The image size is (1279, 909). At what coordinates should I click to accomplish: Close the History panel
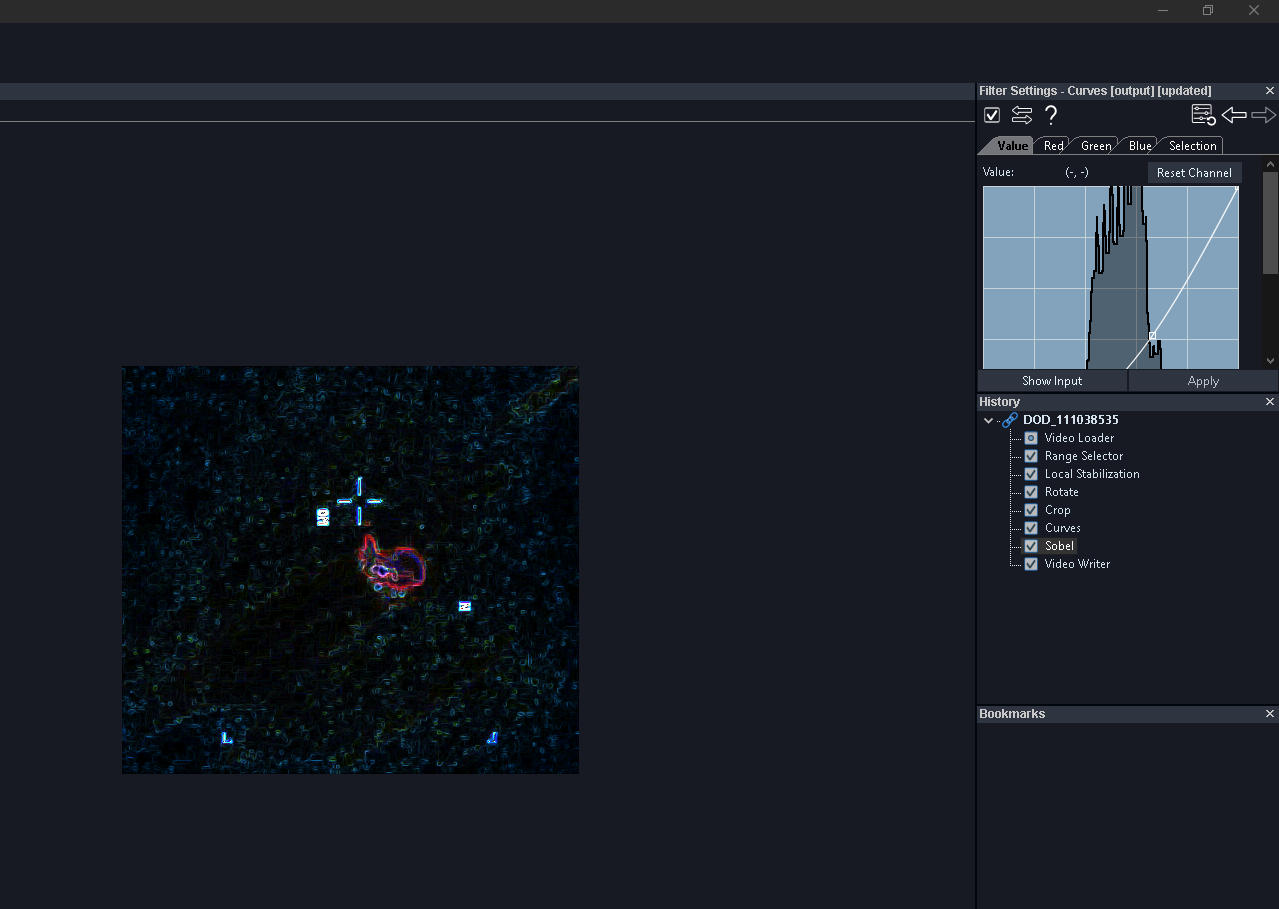point(1270,402)
